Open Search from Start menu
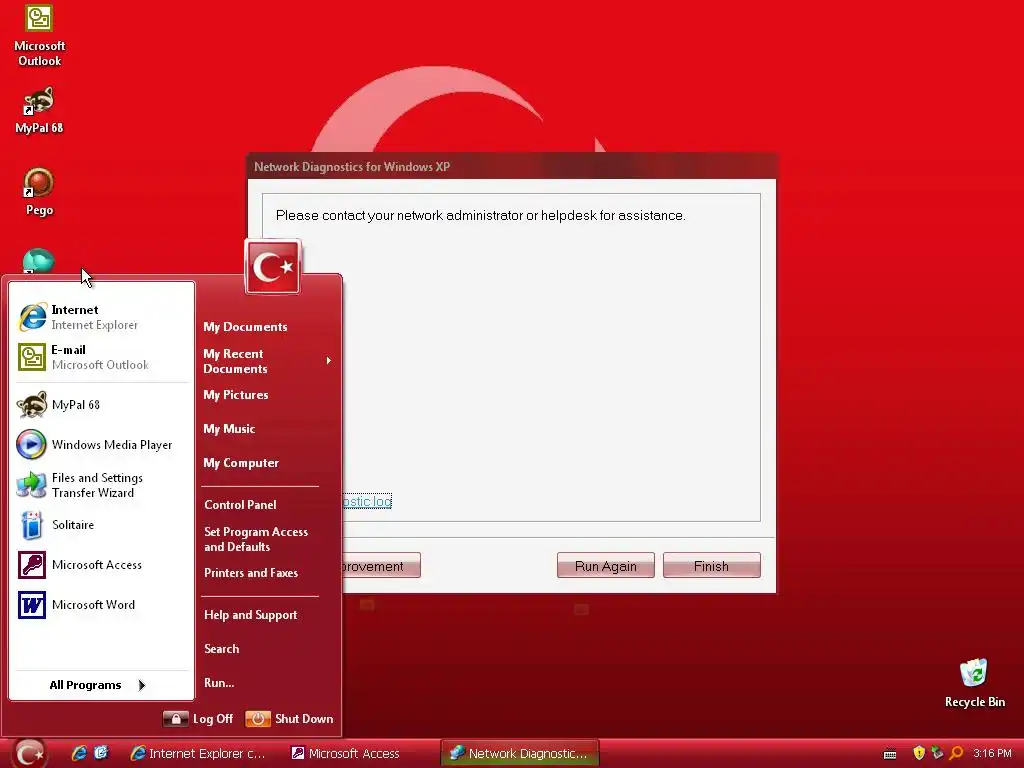Image resolution: width=1024 pixels, height=768 pixels. [222, 649]
